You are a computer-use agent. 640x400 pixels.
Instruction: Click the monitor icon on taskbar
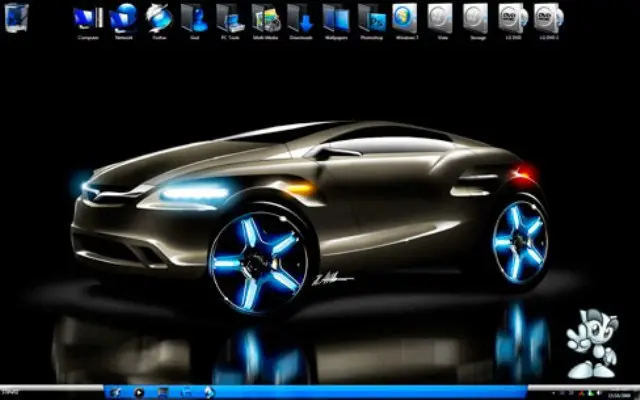[162, 393]
